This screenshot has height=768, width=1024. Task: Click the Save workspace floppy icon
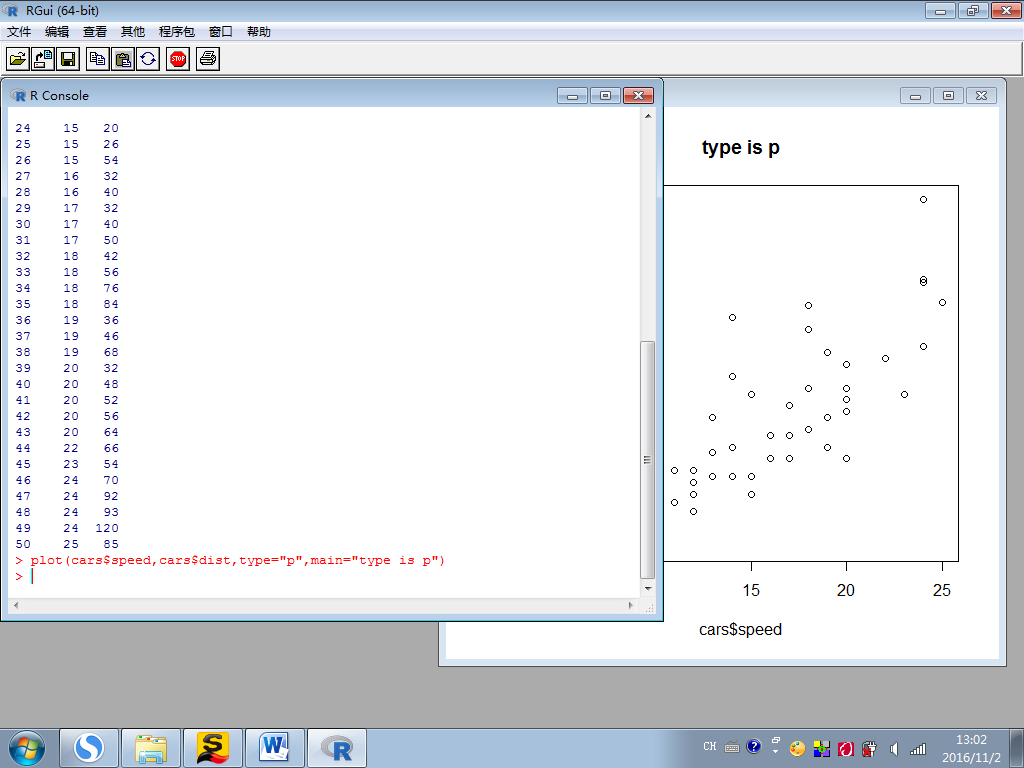tap(68, 59)
